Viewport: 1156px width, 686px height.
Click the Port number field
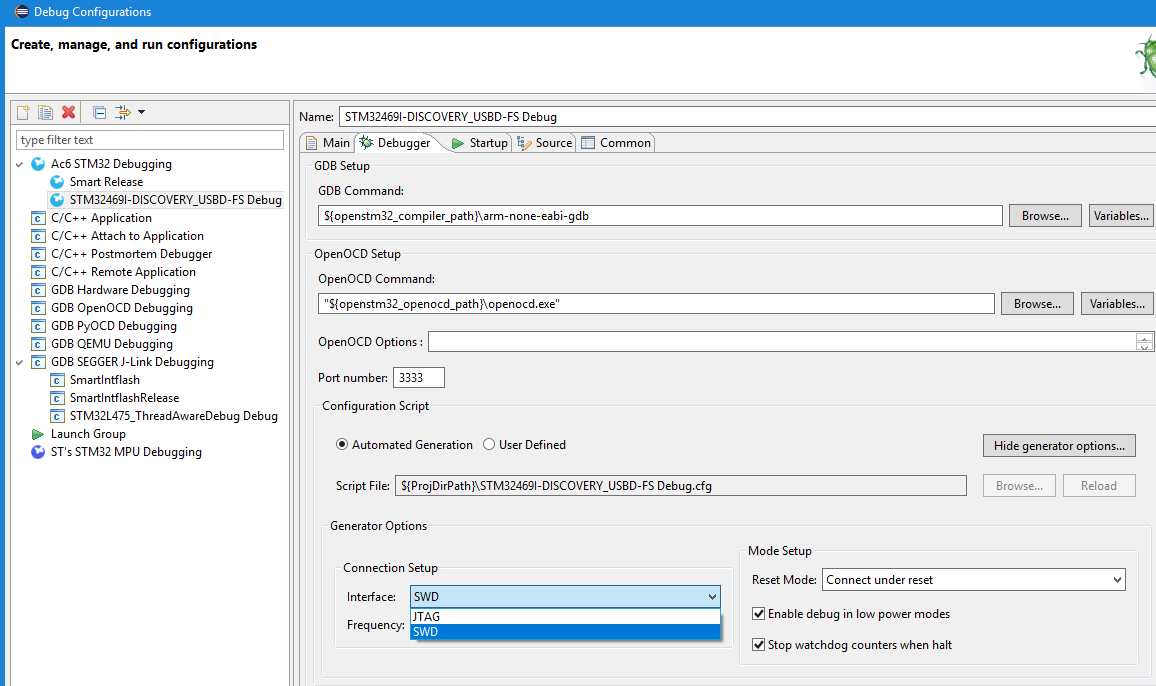pos(419,378)
